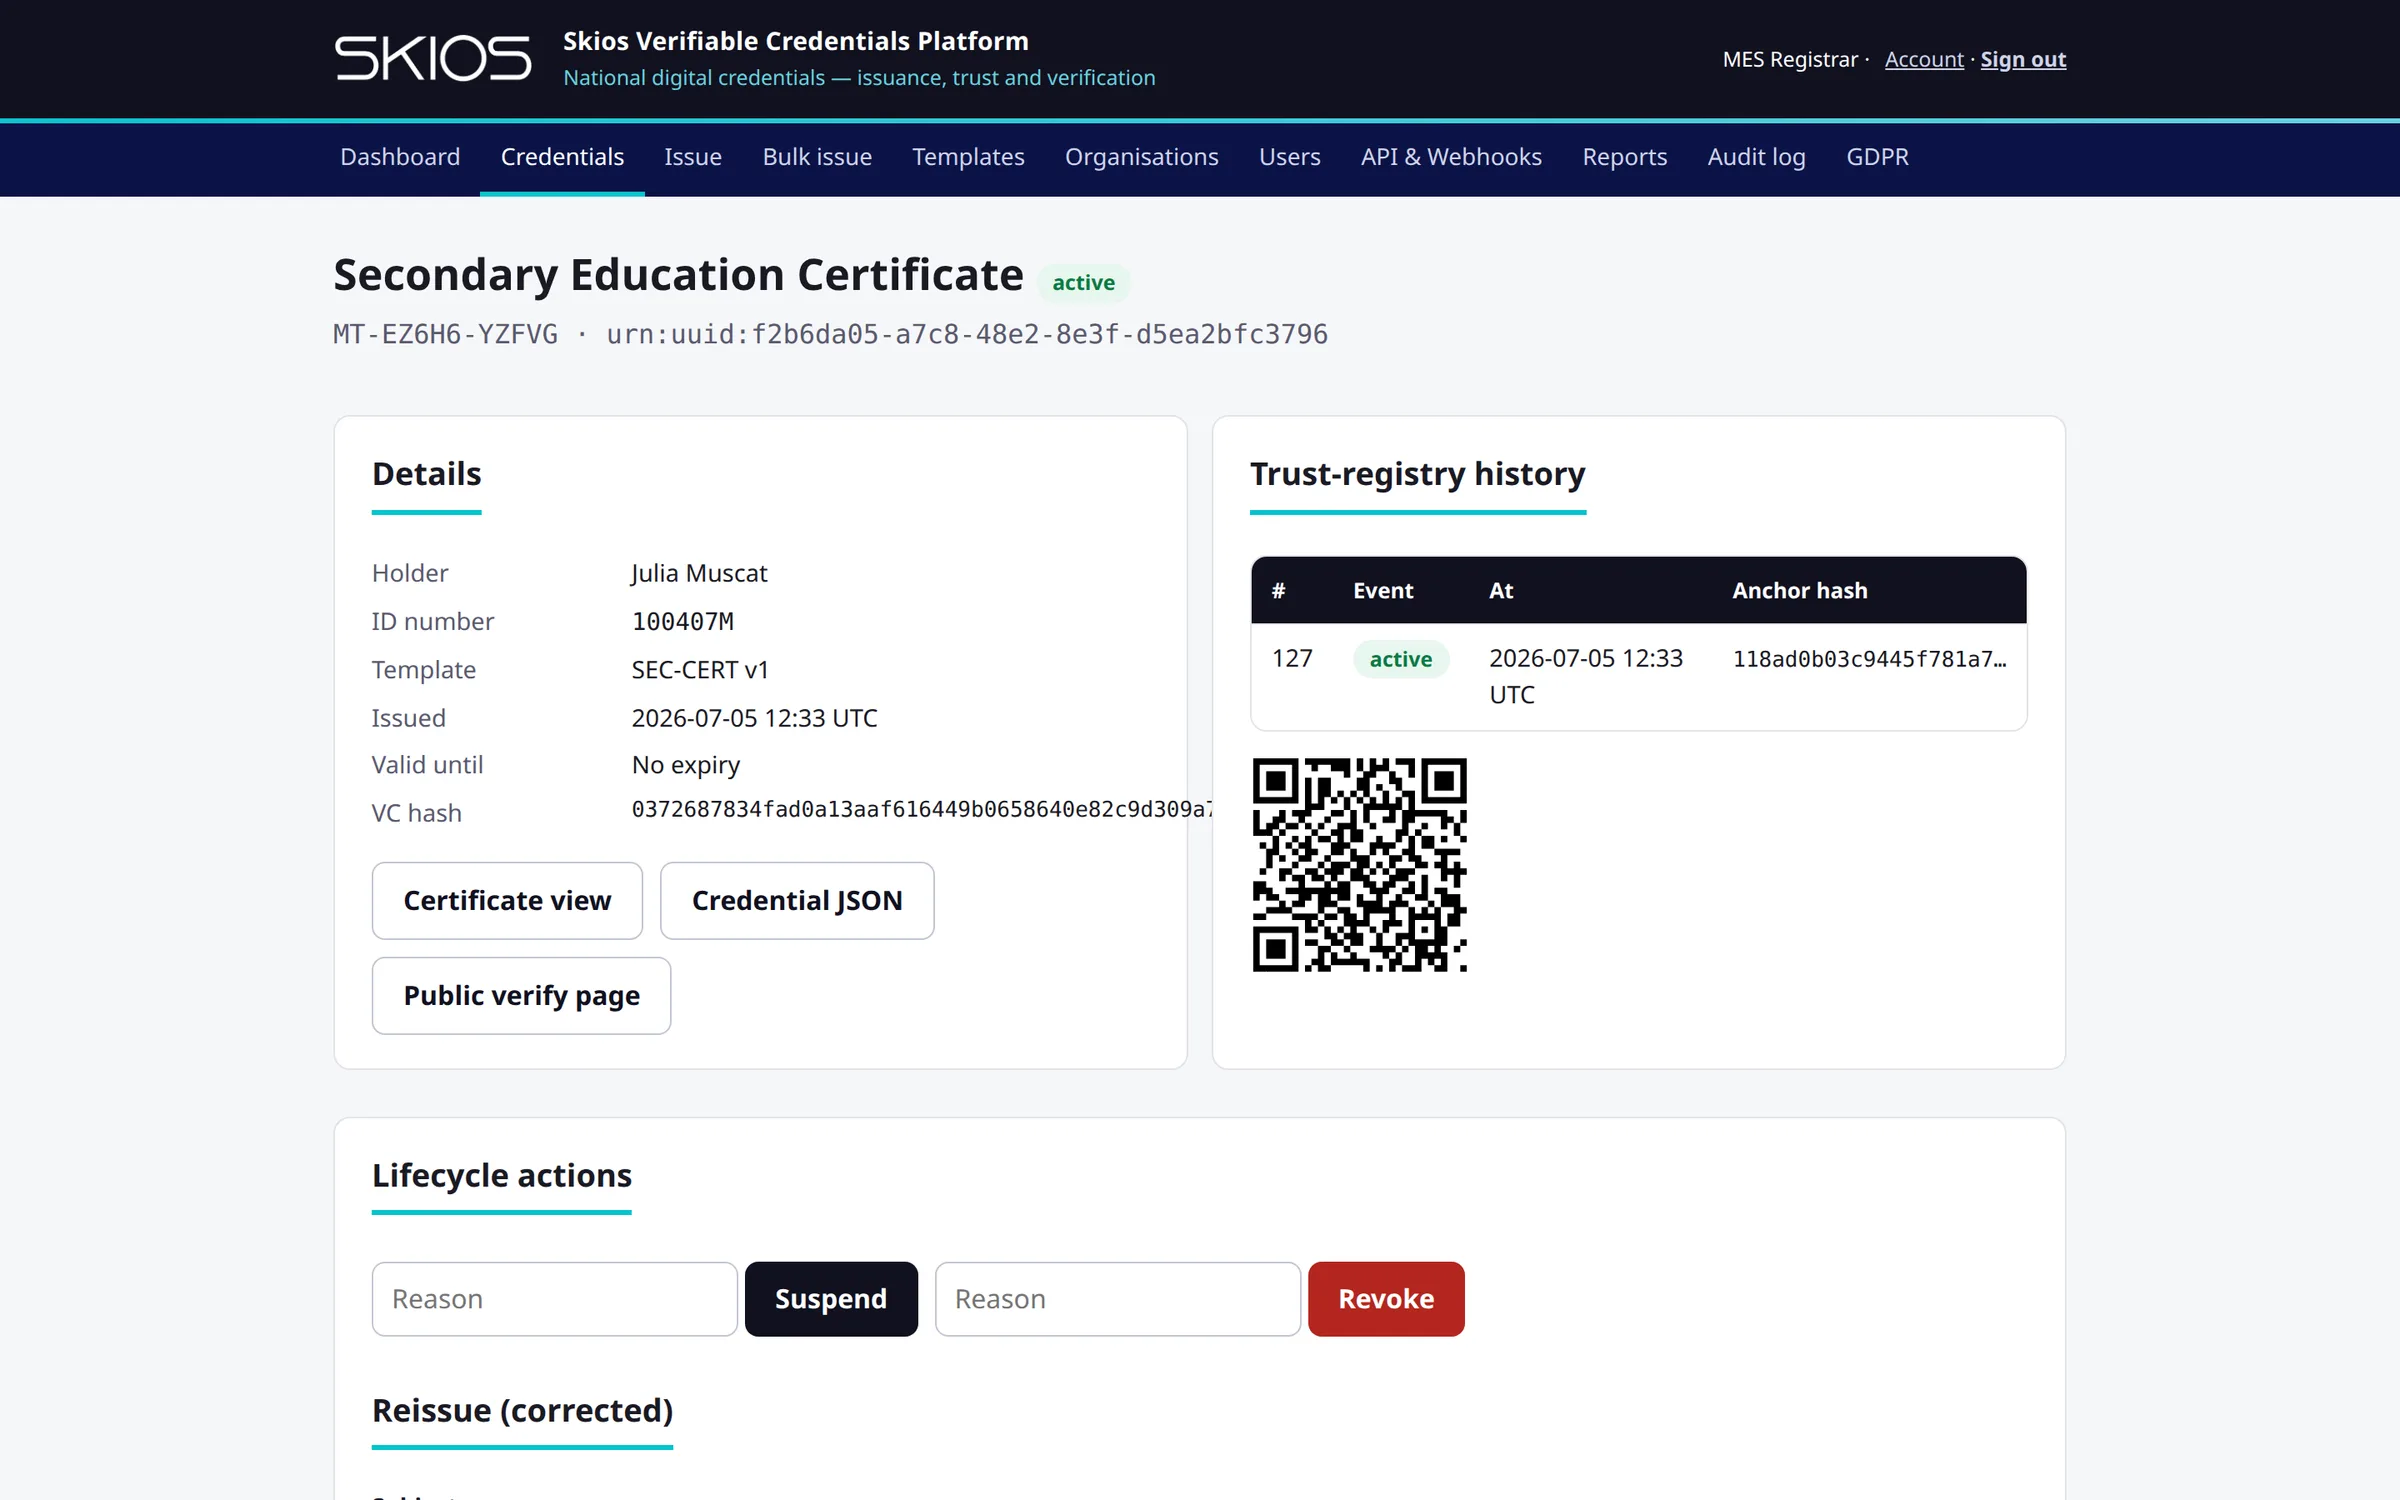Click the Issued date 2026-07-05 12:33 UTC

click(x=755, y=718)
